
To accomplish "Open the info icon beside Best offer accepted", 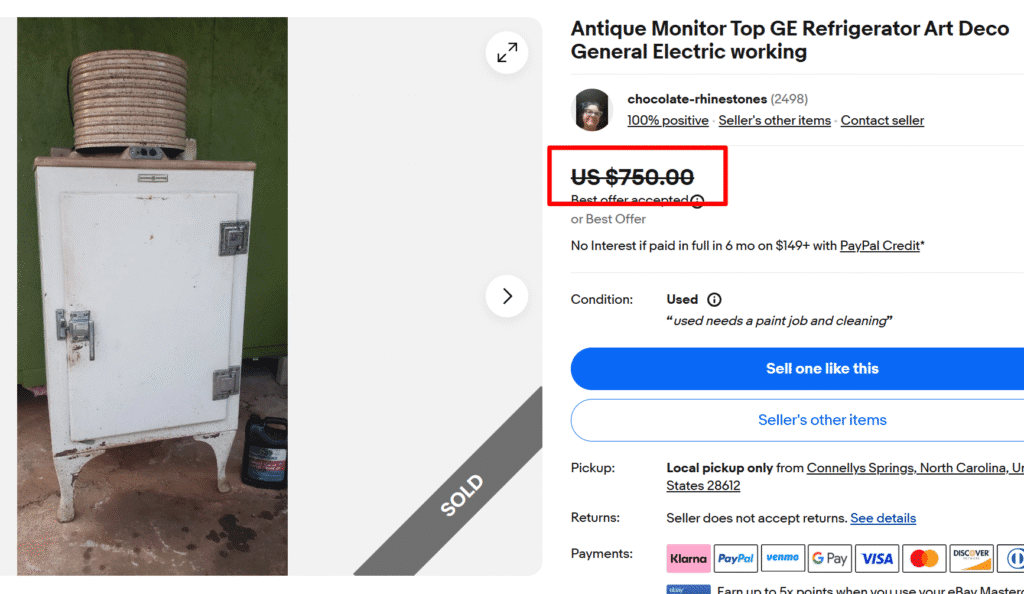I will 697,201.
